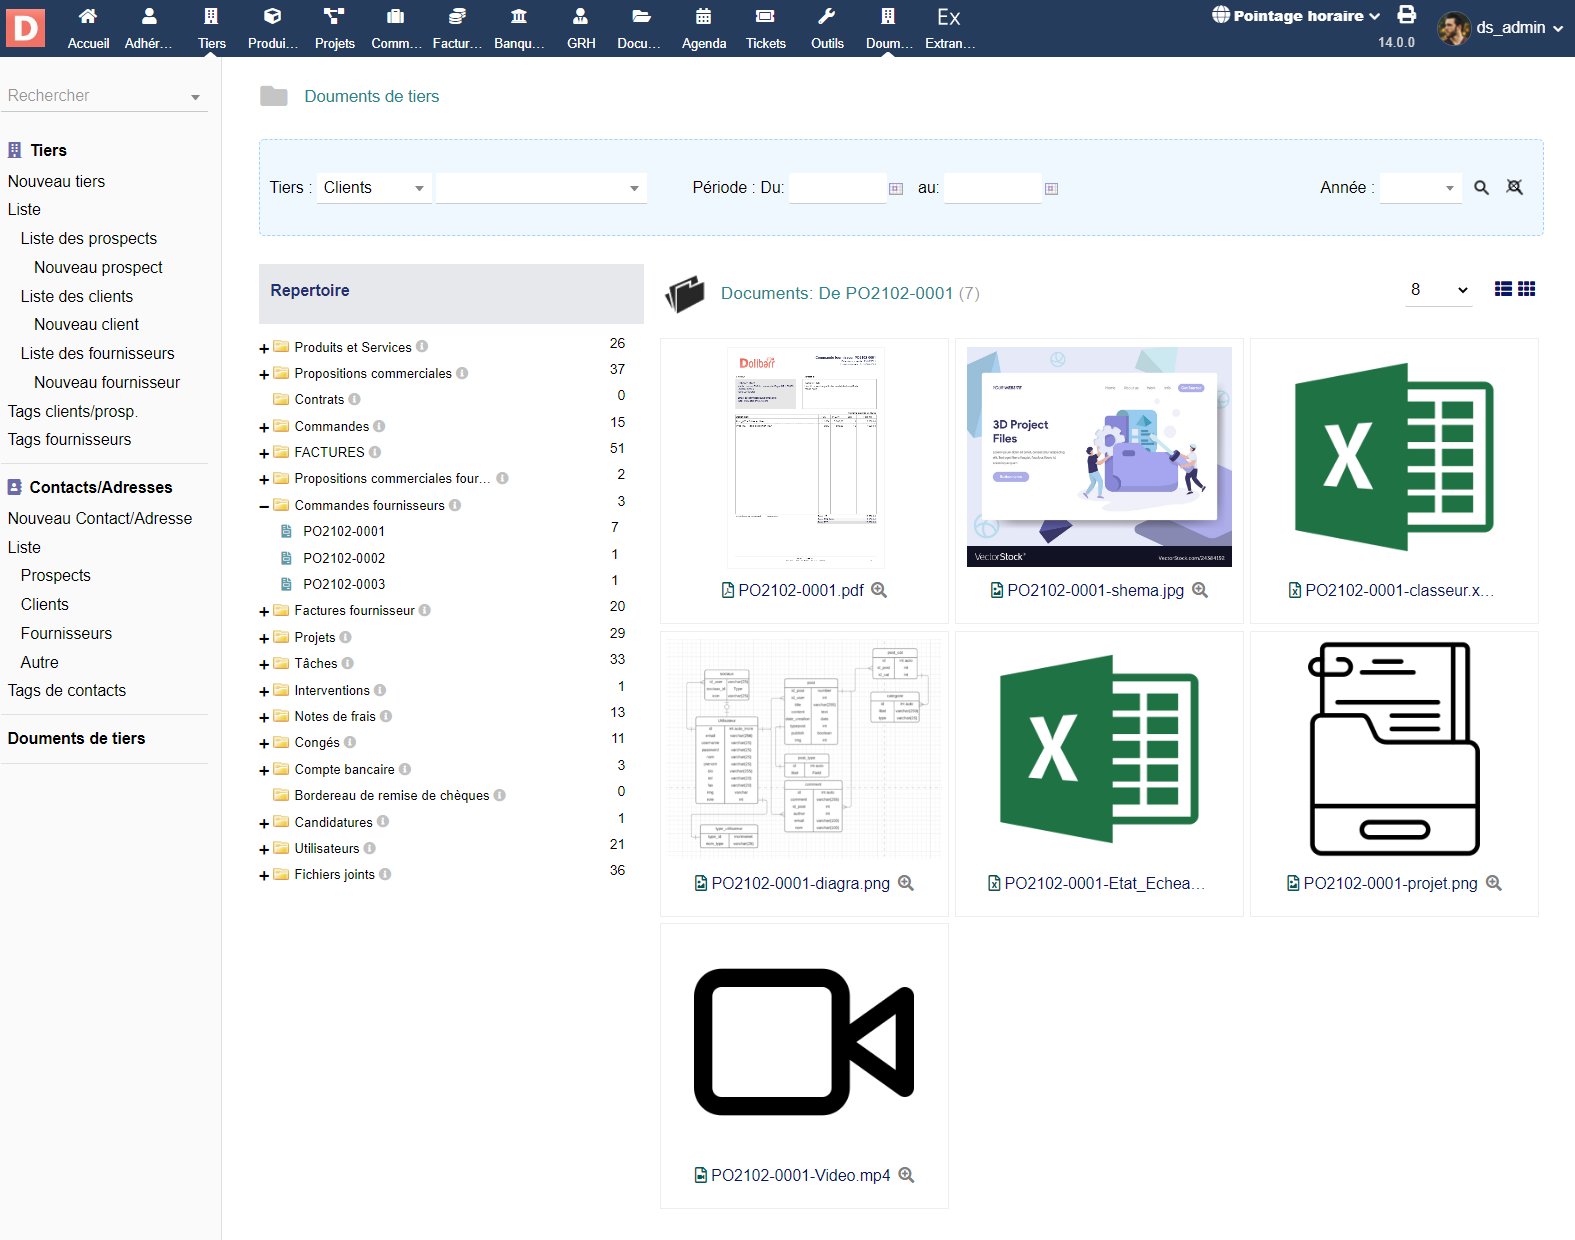Preview PO2102-0001.pdf with magnifier icon
This screenshot has height=1240, width=1575.
879,590
